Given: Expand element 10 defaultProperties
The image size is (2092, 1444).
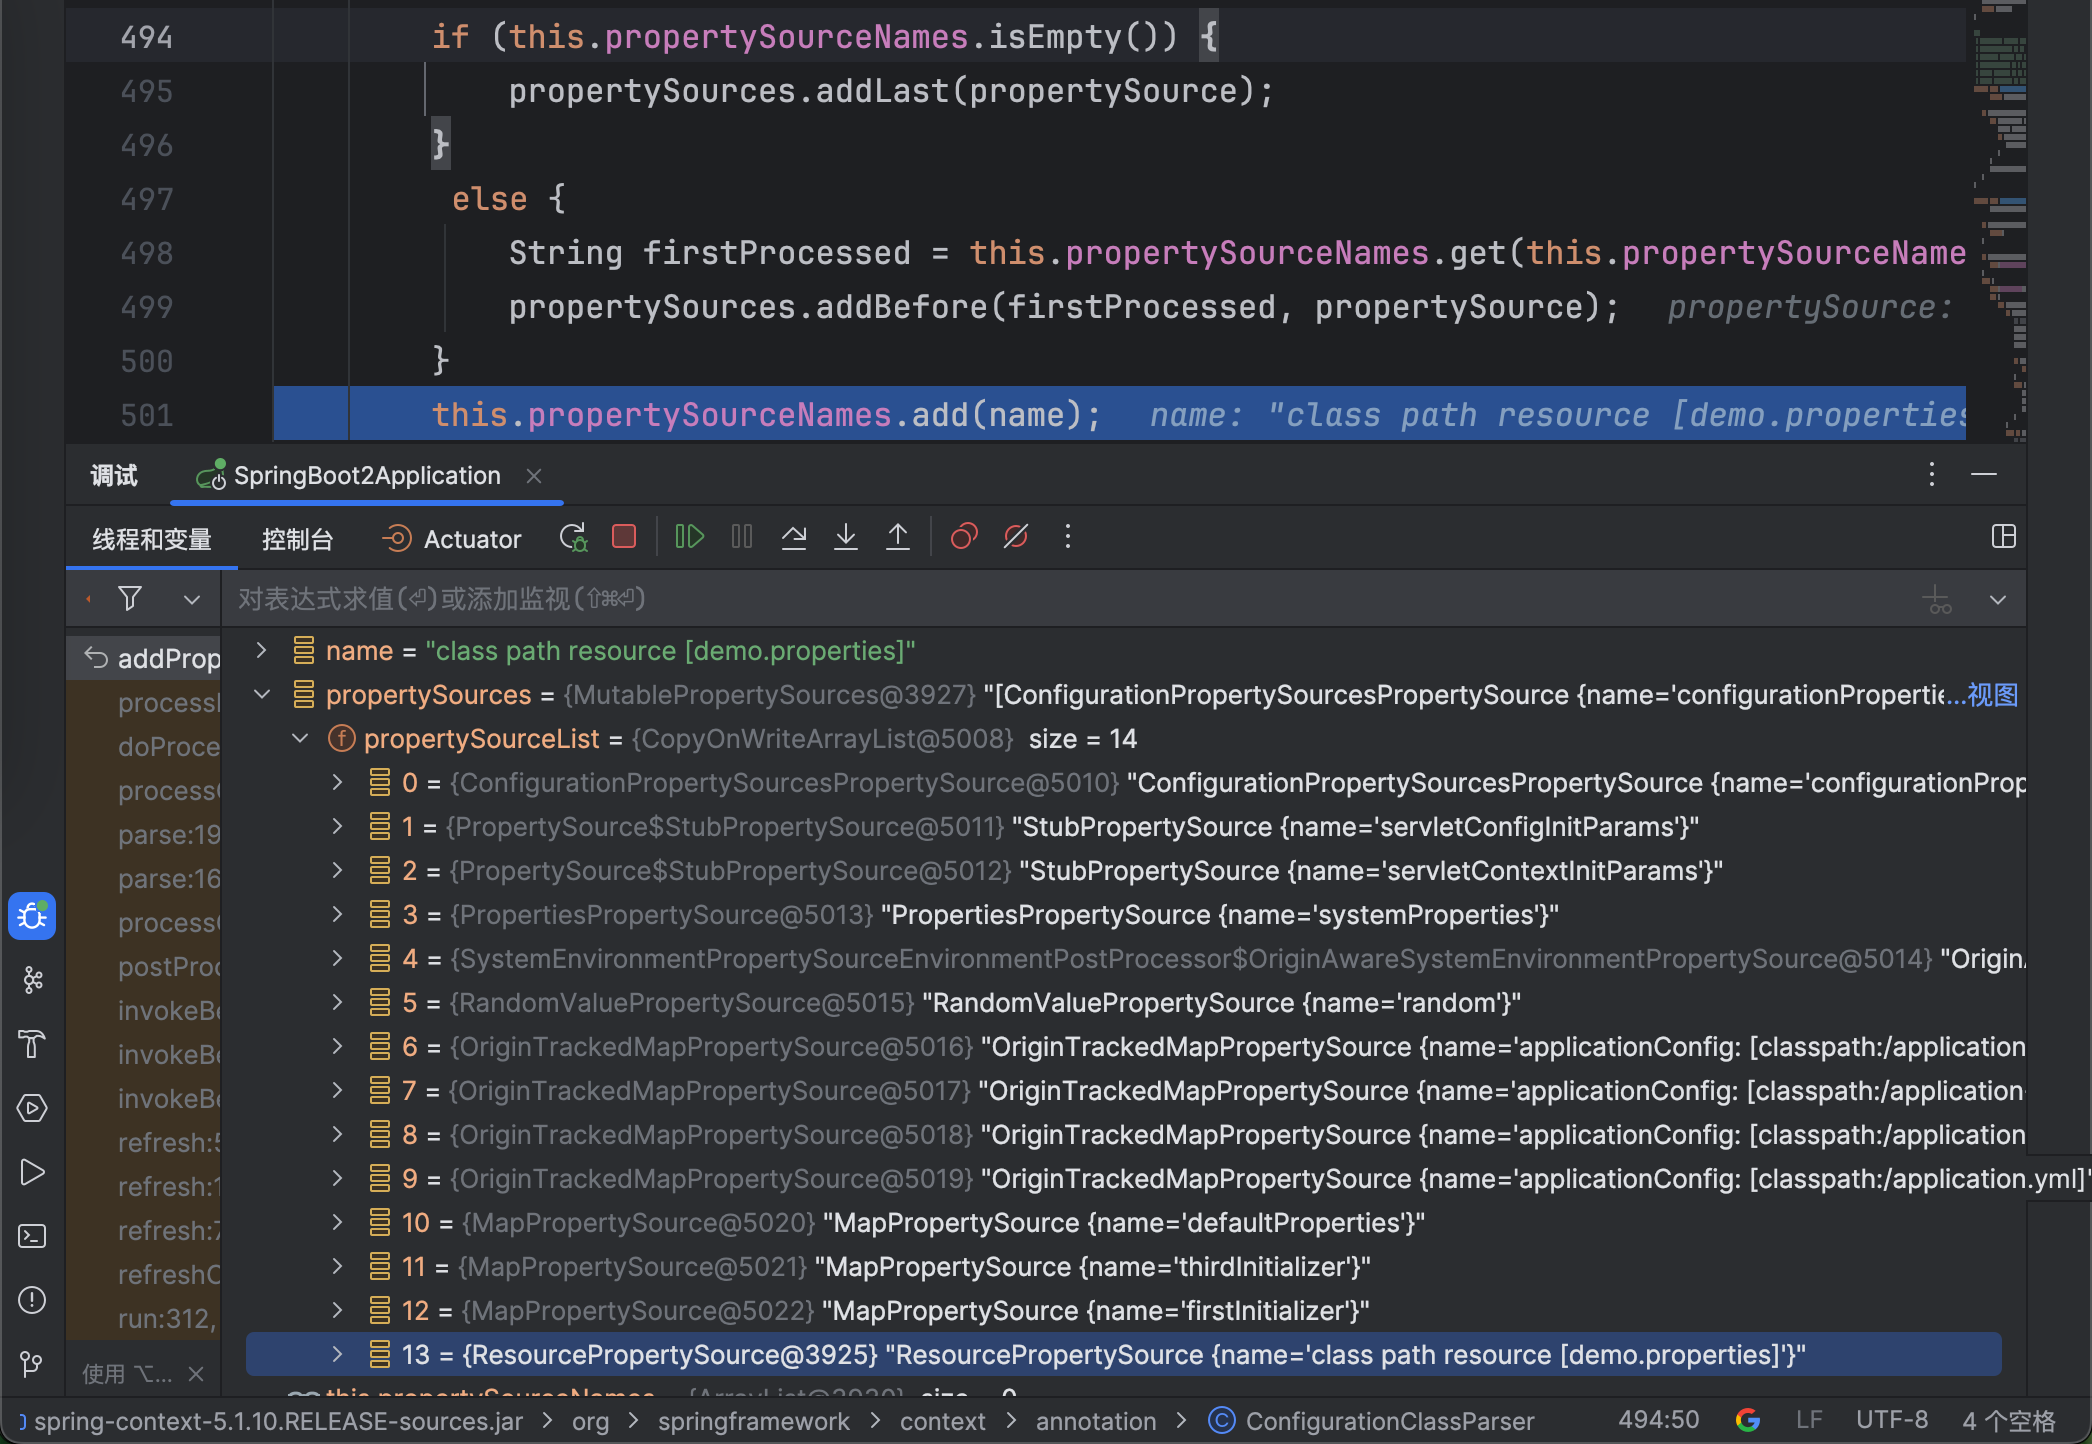Looking at the screenshot, I should [338, 1223].
